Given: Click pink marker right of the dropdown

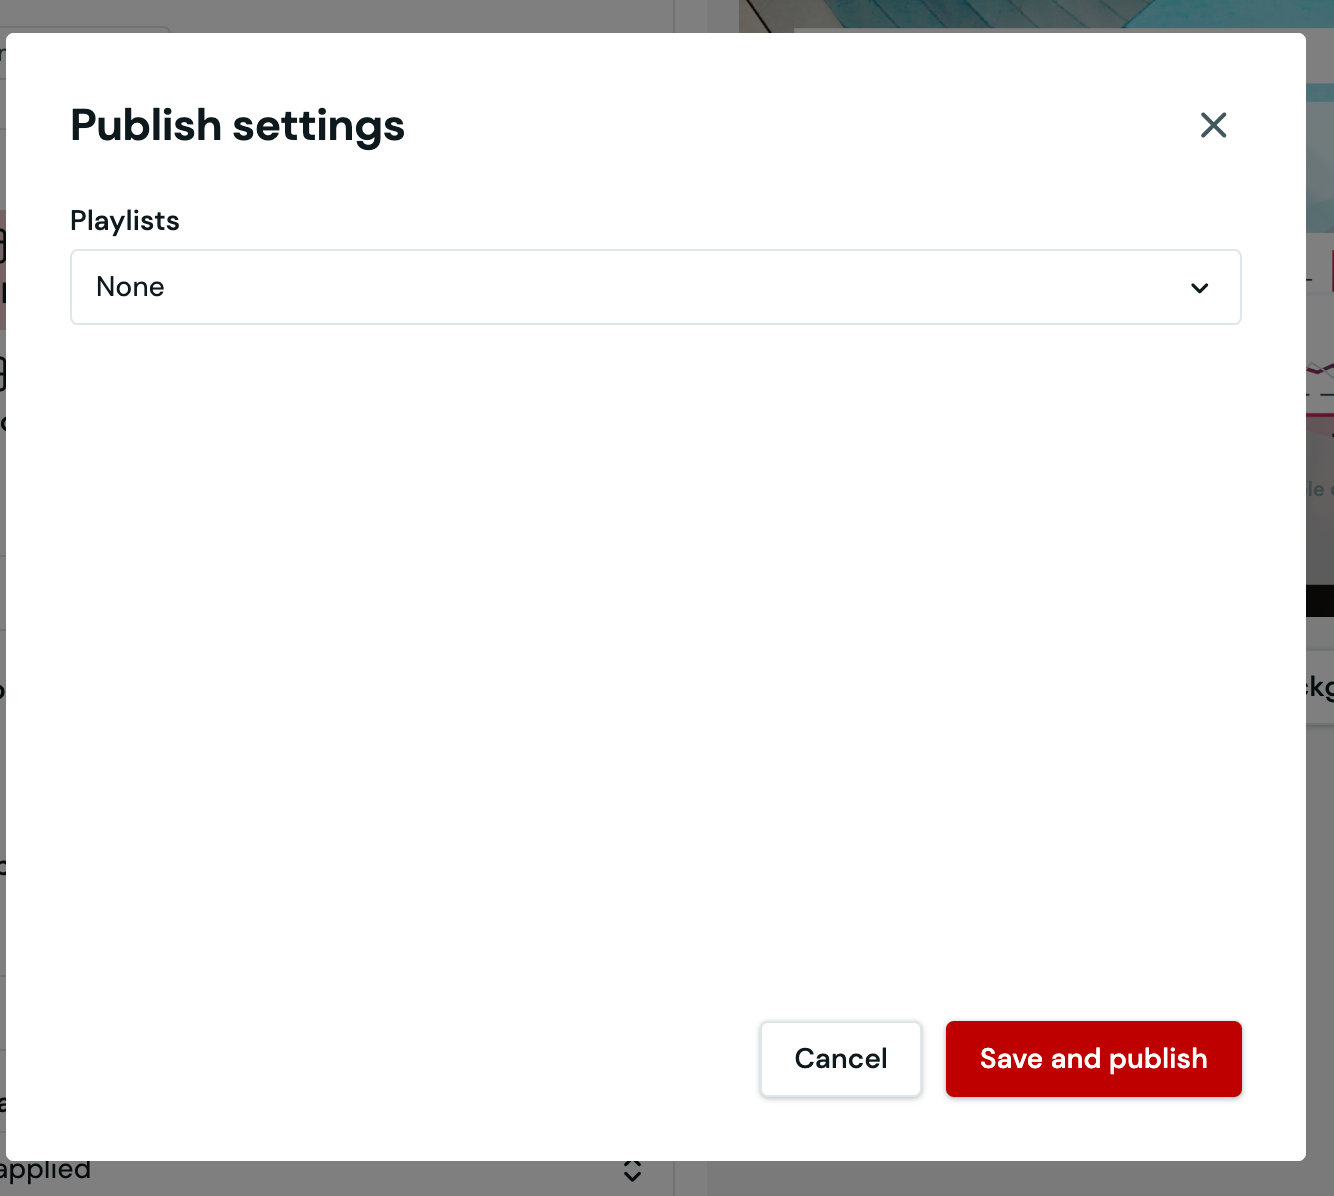Looking at the screenshot, I should pyautogui.click(x=1330, y=268).
